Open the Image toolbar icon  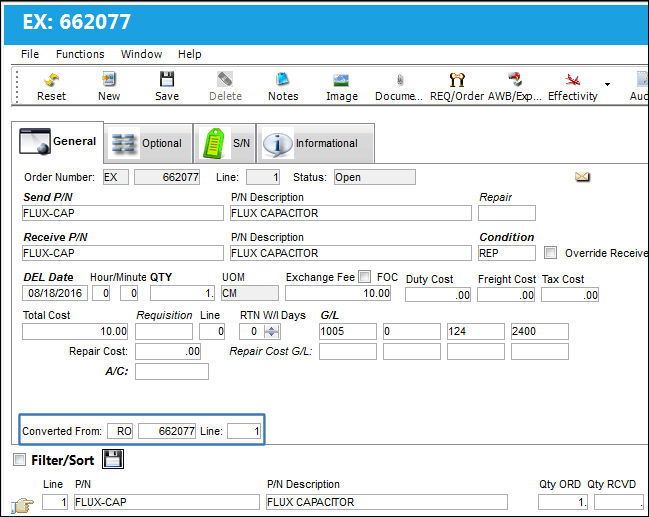[341, 79]
